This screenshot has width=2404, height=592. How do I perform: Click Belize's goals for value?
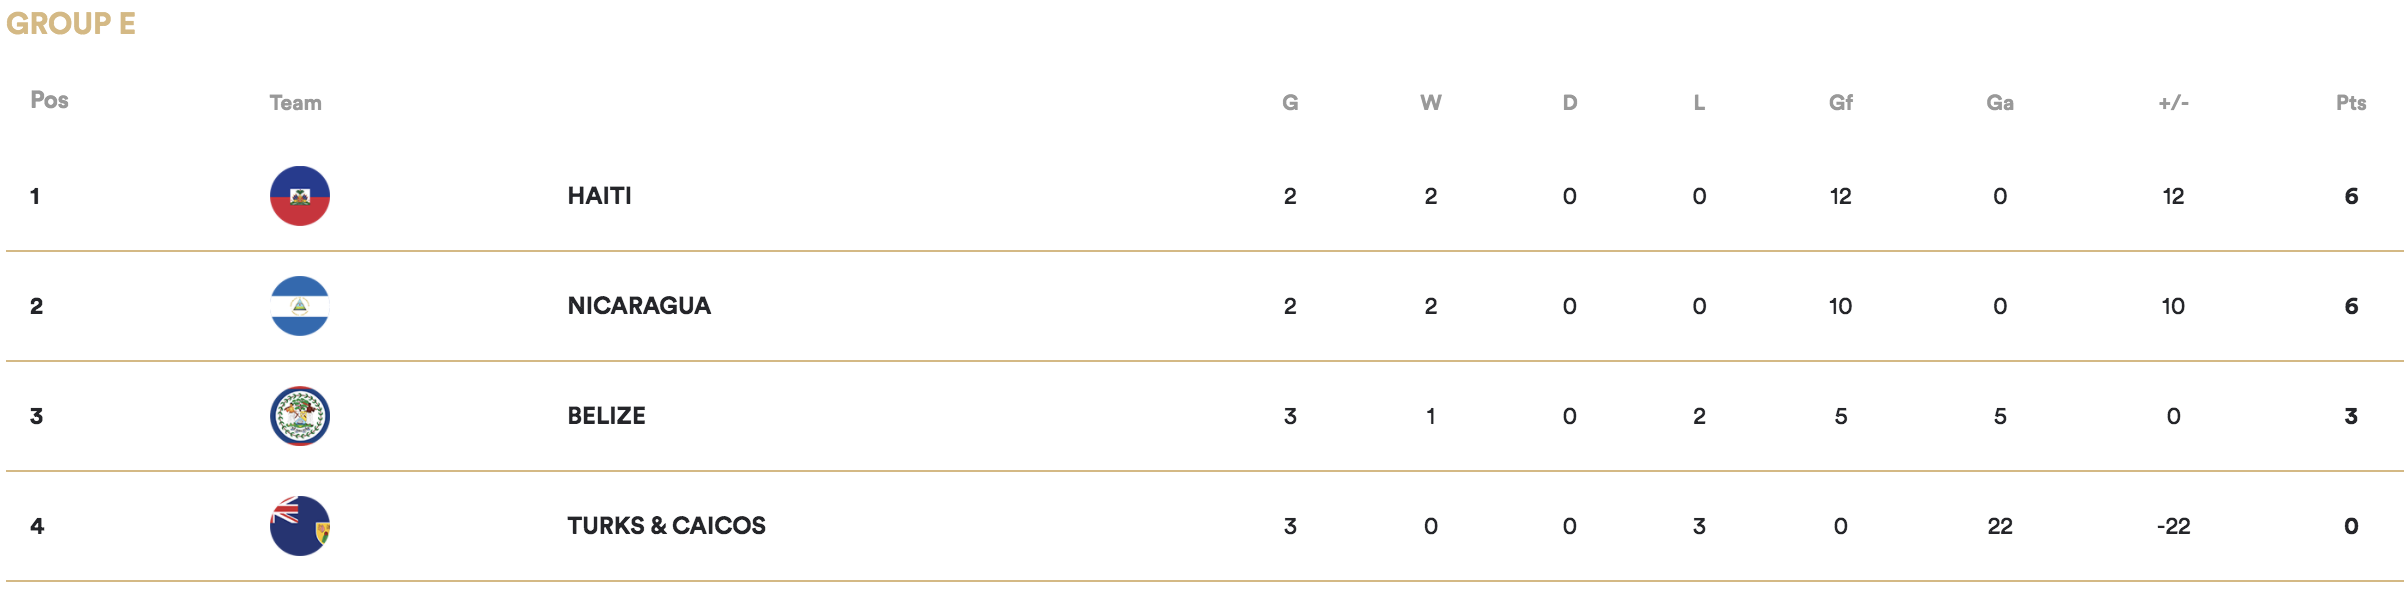(1840, 416)
